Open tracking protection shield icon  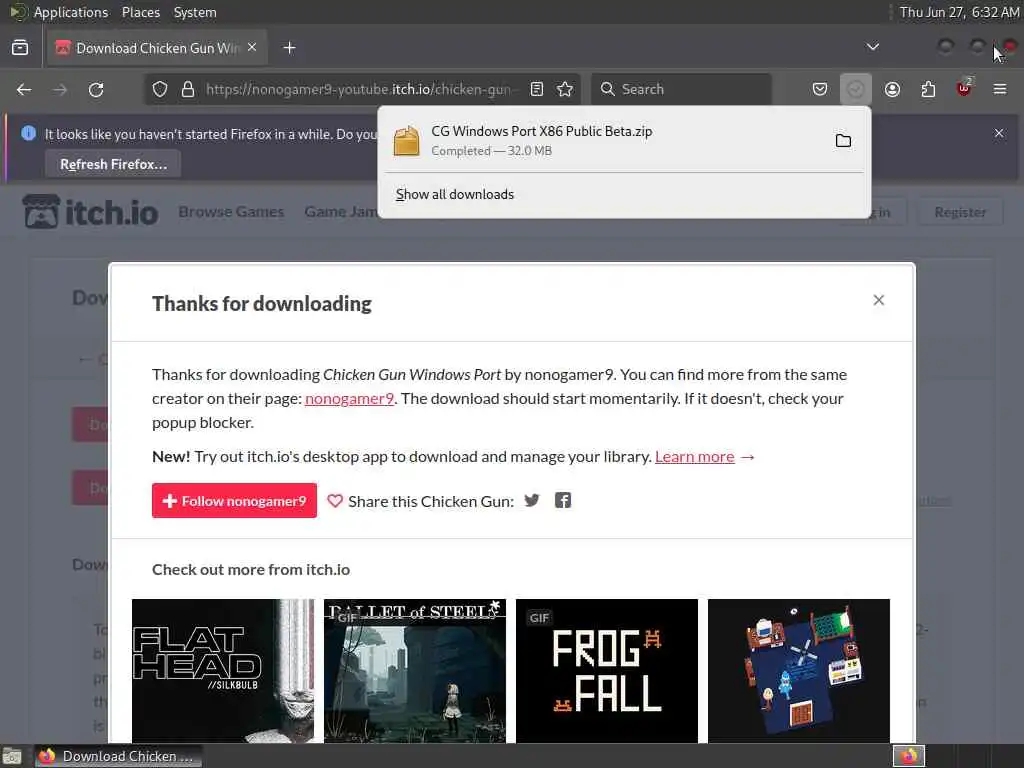point(160,89)
